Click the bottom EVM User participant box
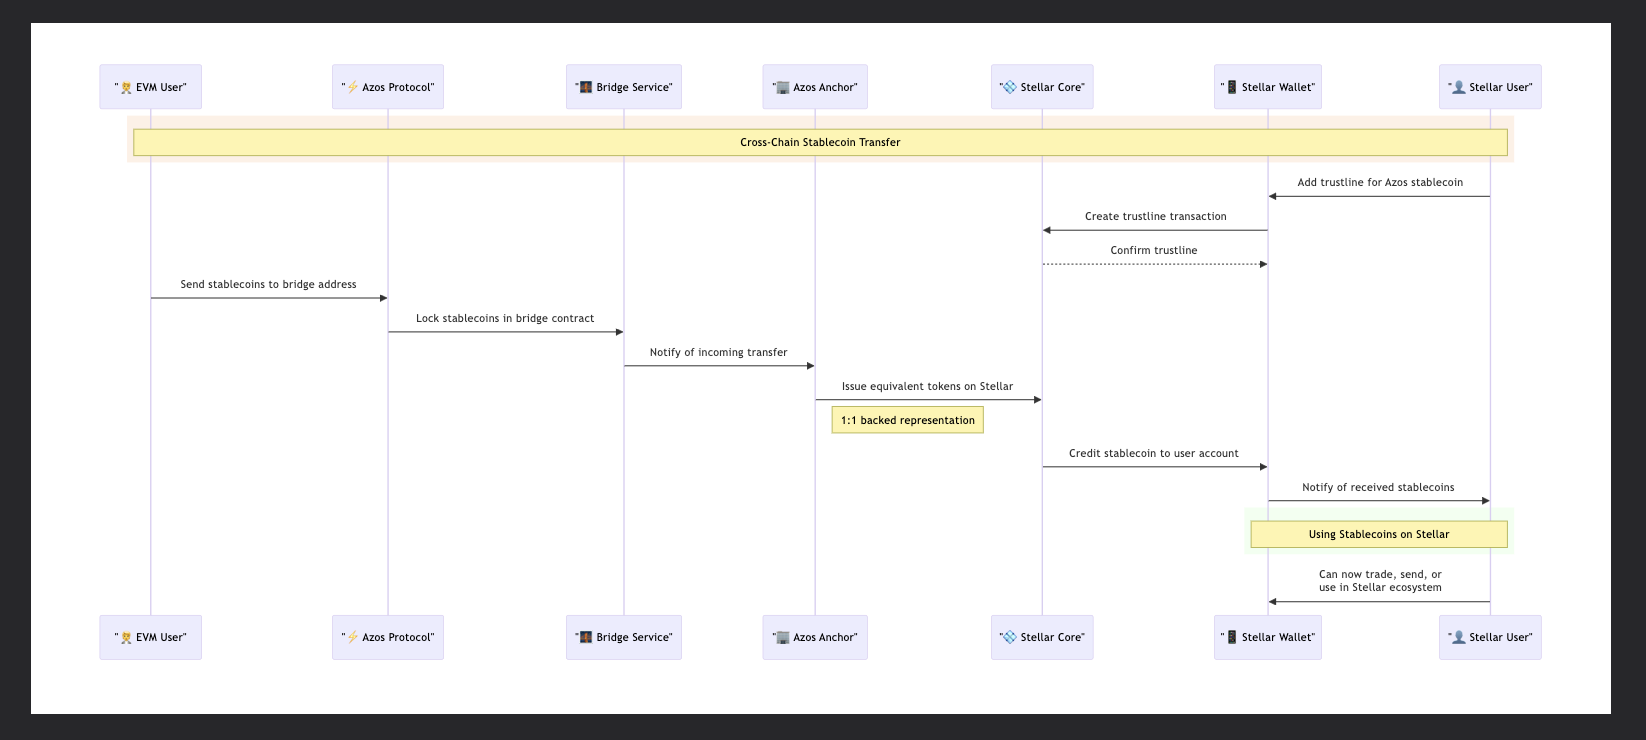 pos(150,637)
